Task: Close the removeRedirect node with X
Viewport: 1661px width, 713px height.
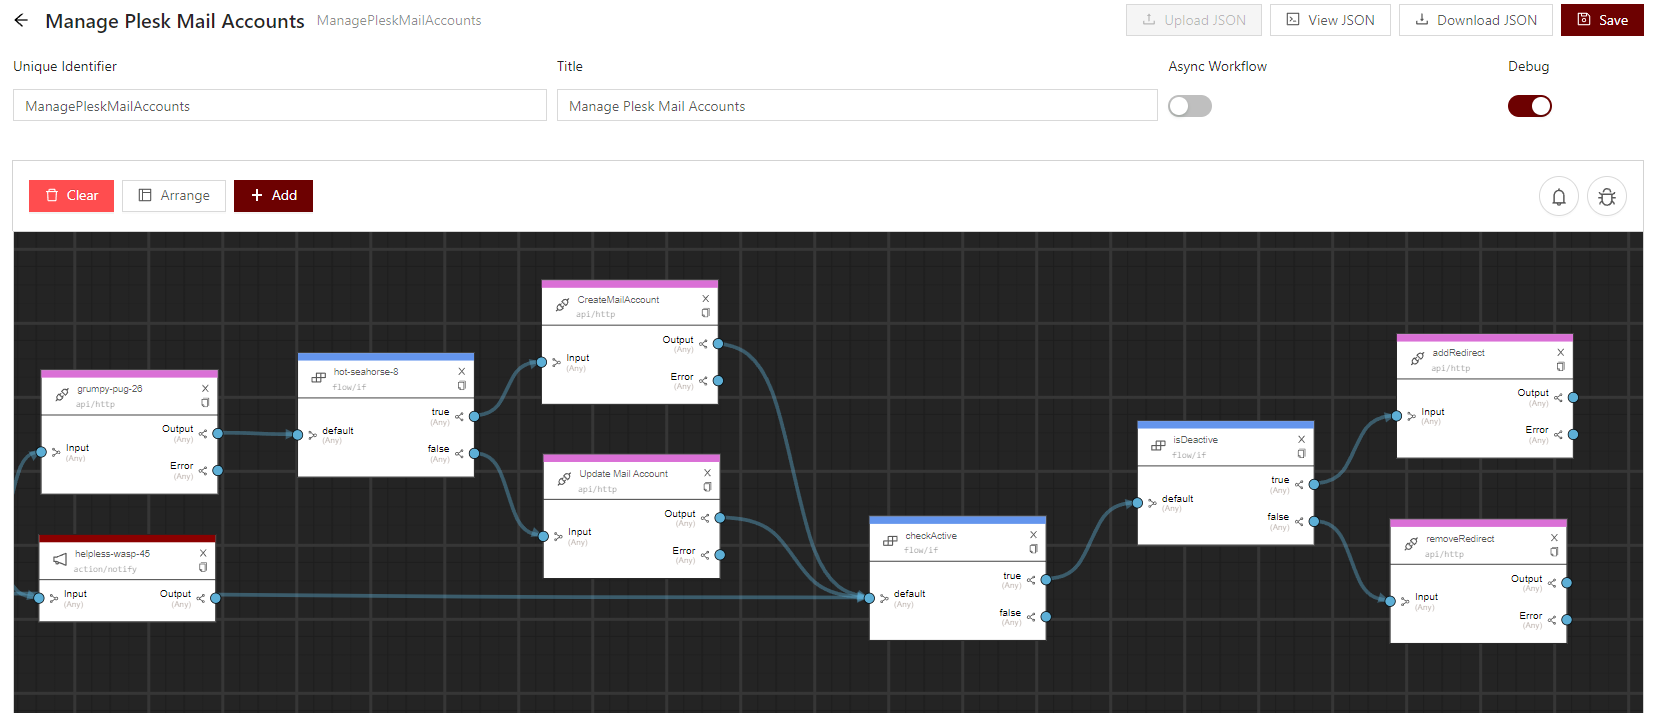Action: pos(1554,538)
